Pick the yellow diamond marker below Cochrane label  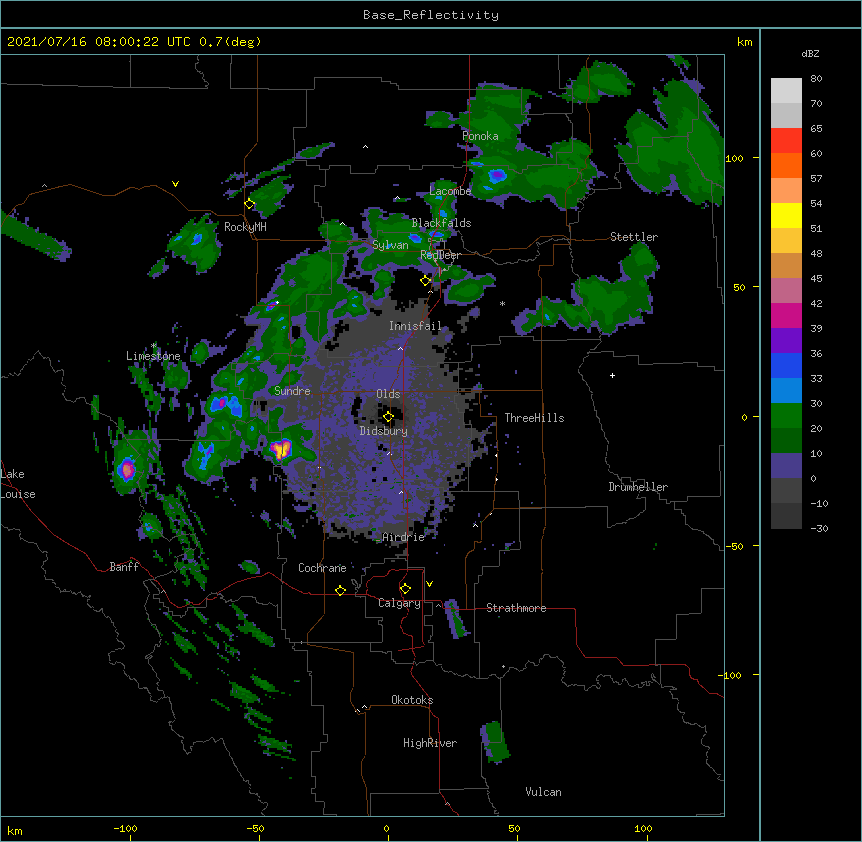click(340, 590)
